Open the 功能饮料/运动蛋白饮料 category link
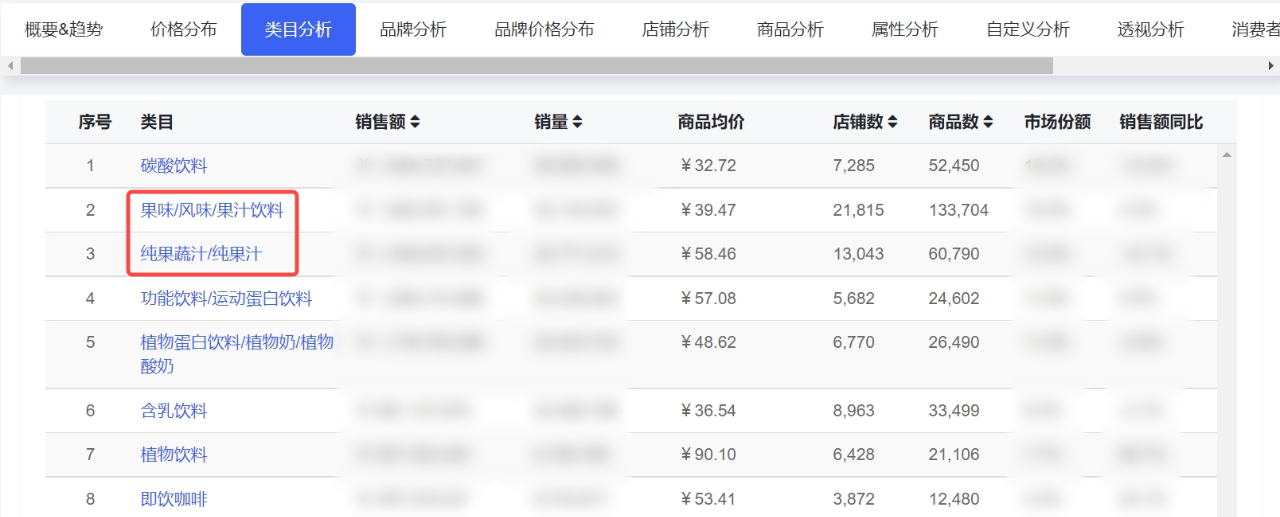Image resolution: width=1280 pixels, height=517 pixels. tap(226, 298)
